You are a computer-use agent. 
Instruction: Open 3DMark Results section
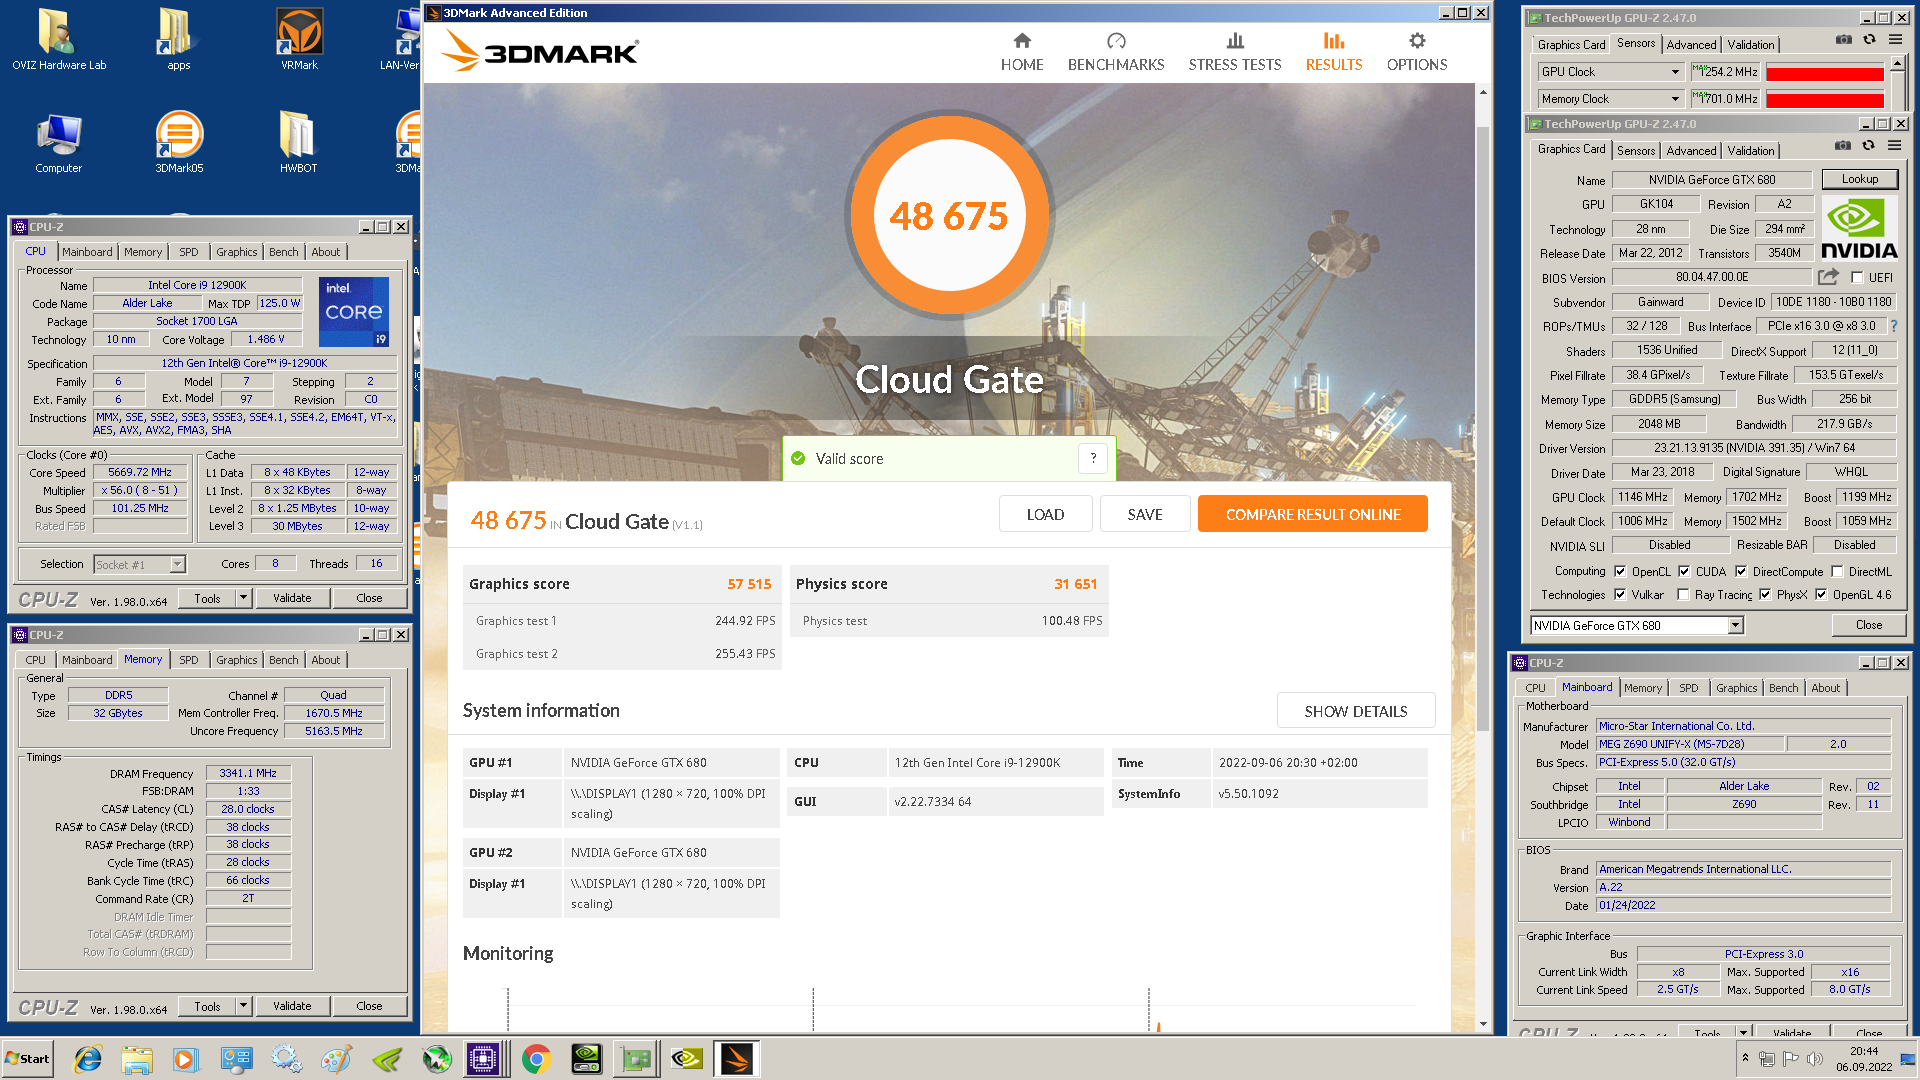(1334, 52)
